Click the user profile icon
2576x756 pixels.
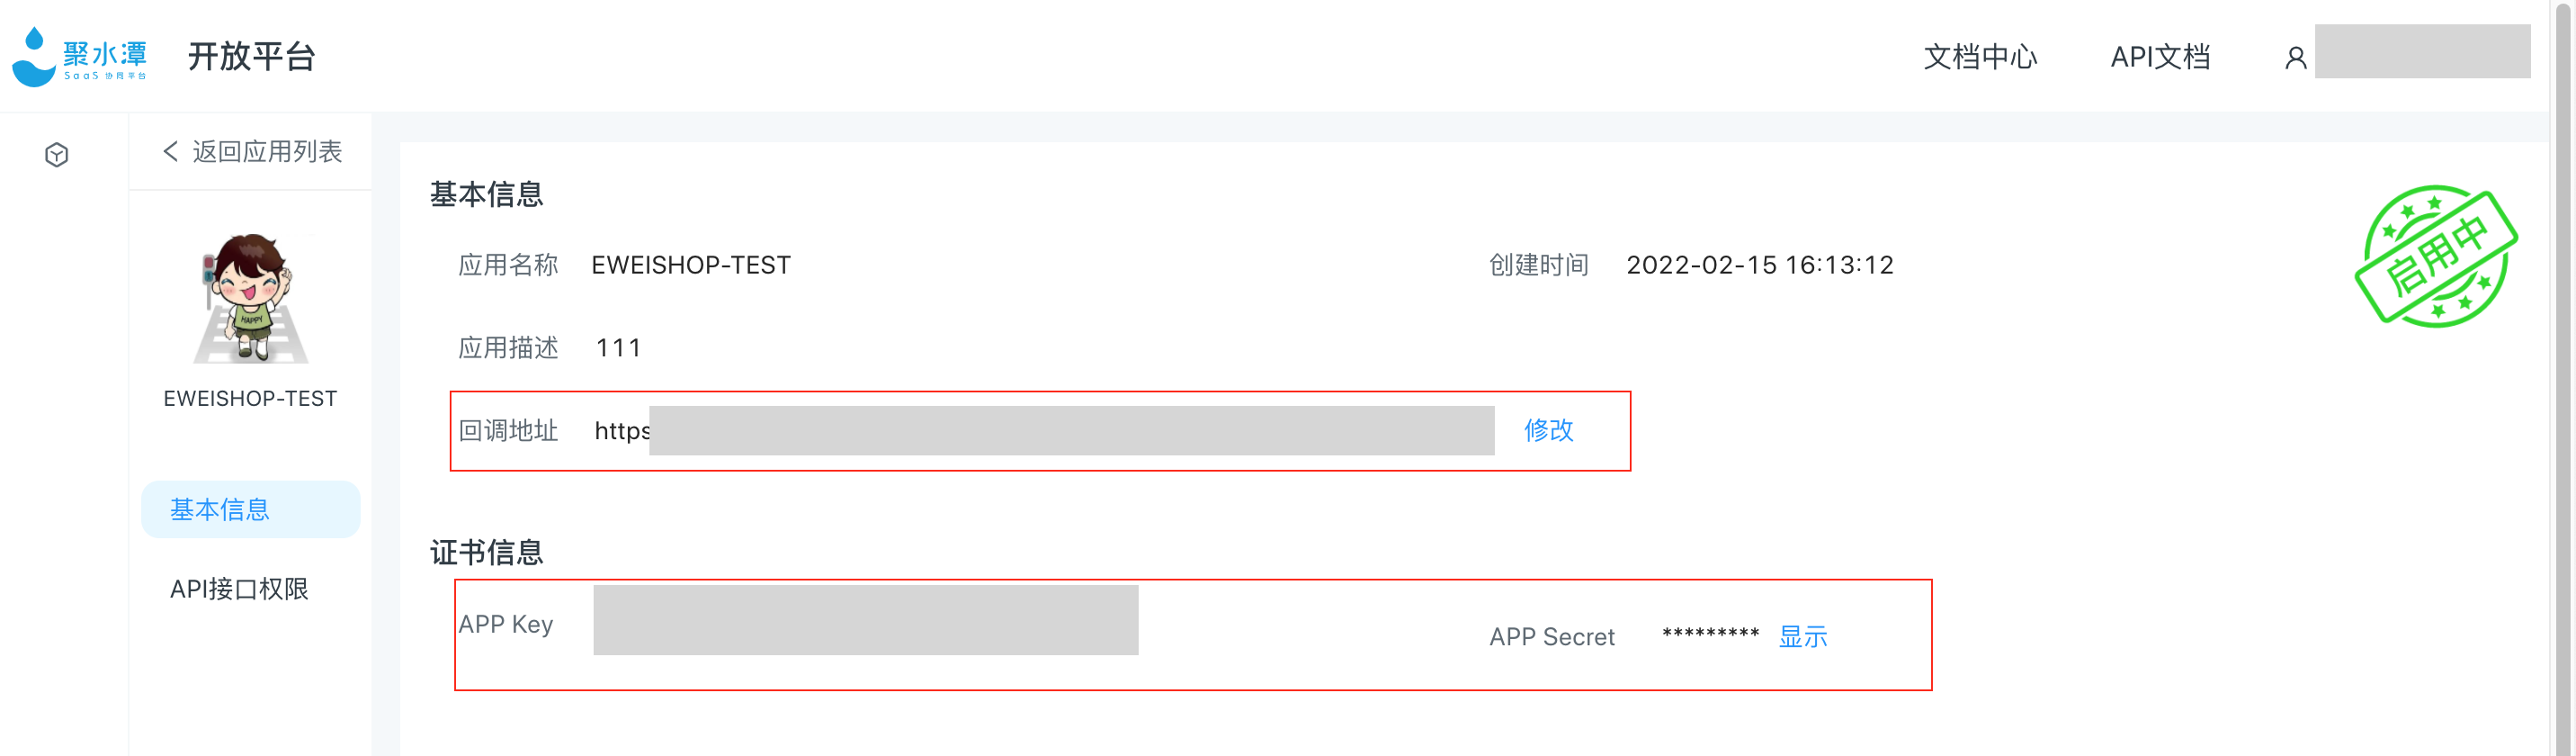pos(2296,58)
